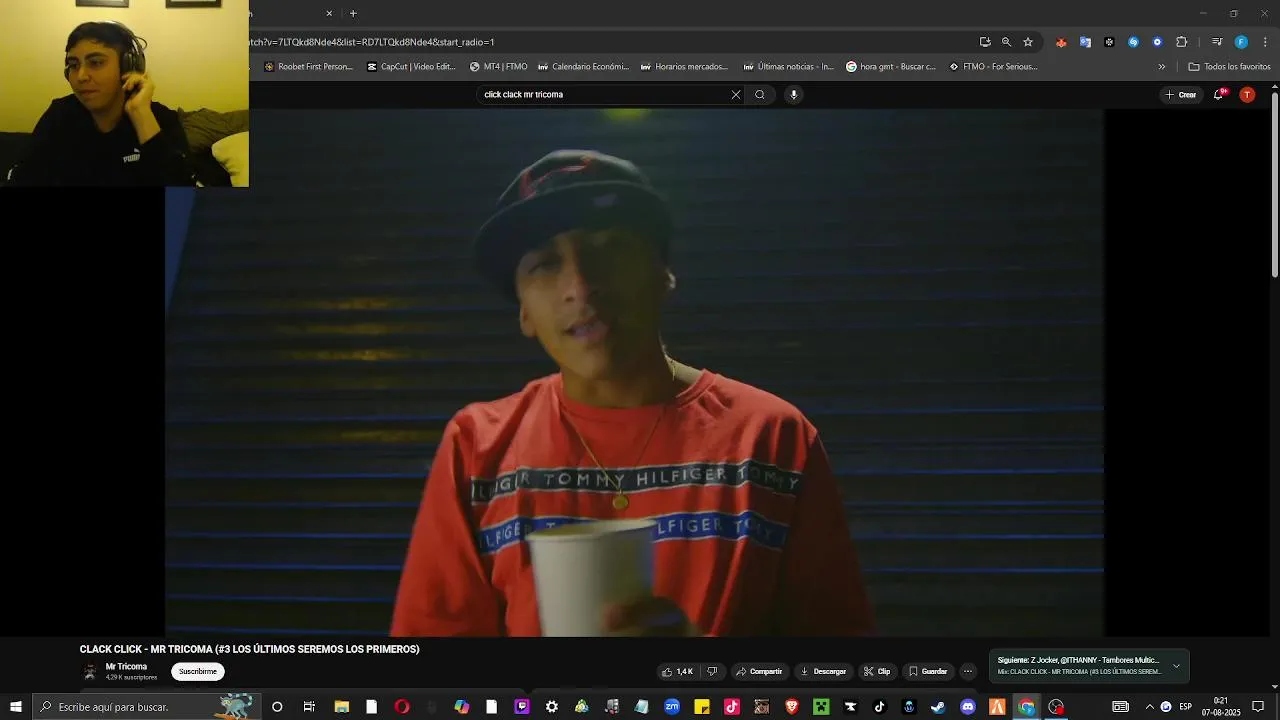Image resolution: width=1280 pixels, height=720 pixels.
Task: Open Últimas noticias bookmark
Action: [788, 67]
